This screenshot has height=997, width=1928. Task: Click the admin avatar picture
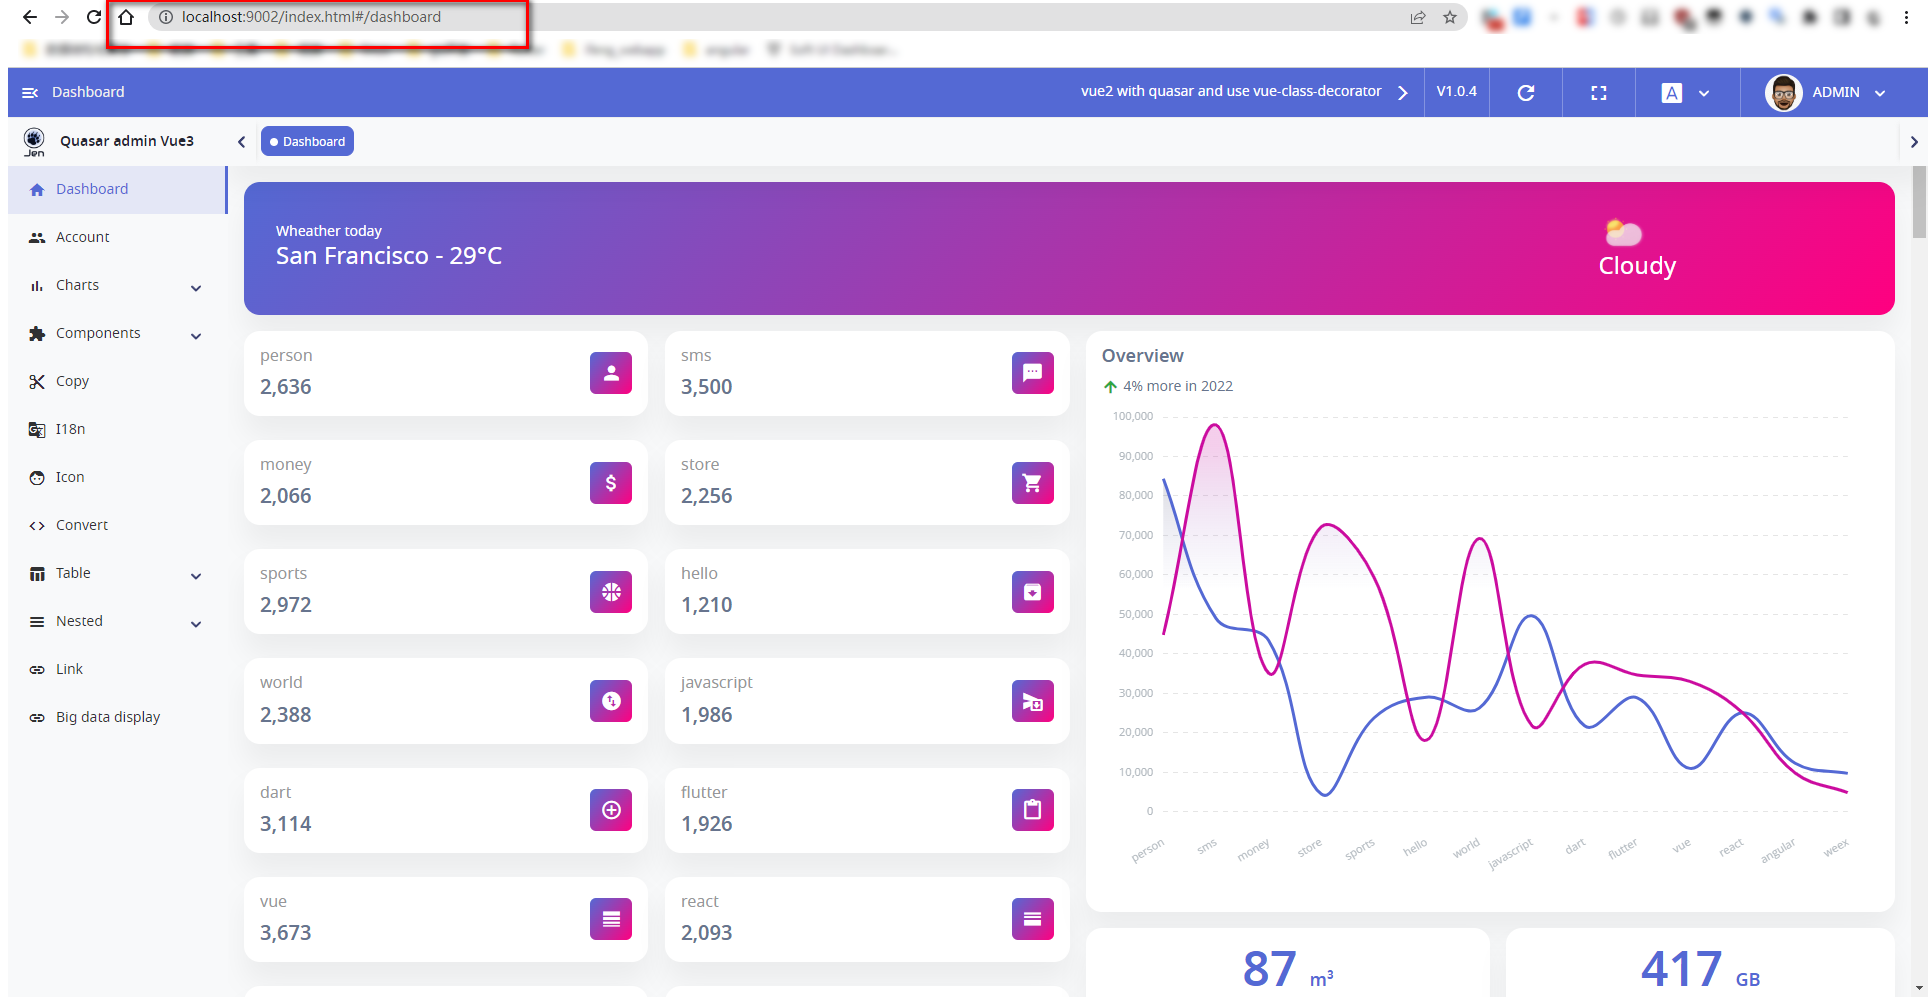point(1783,93)
